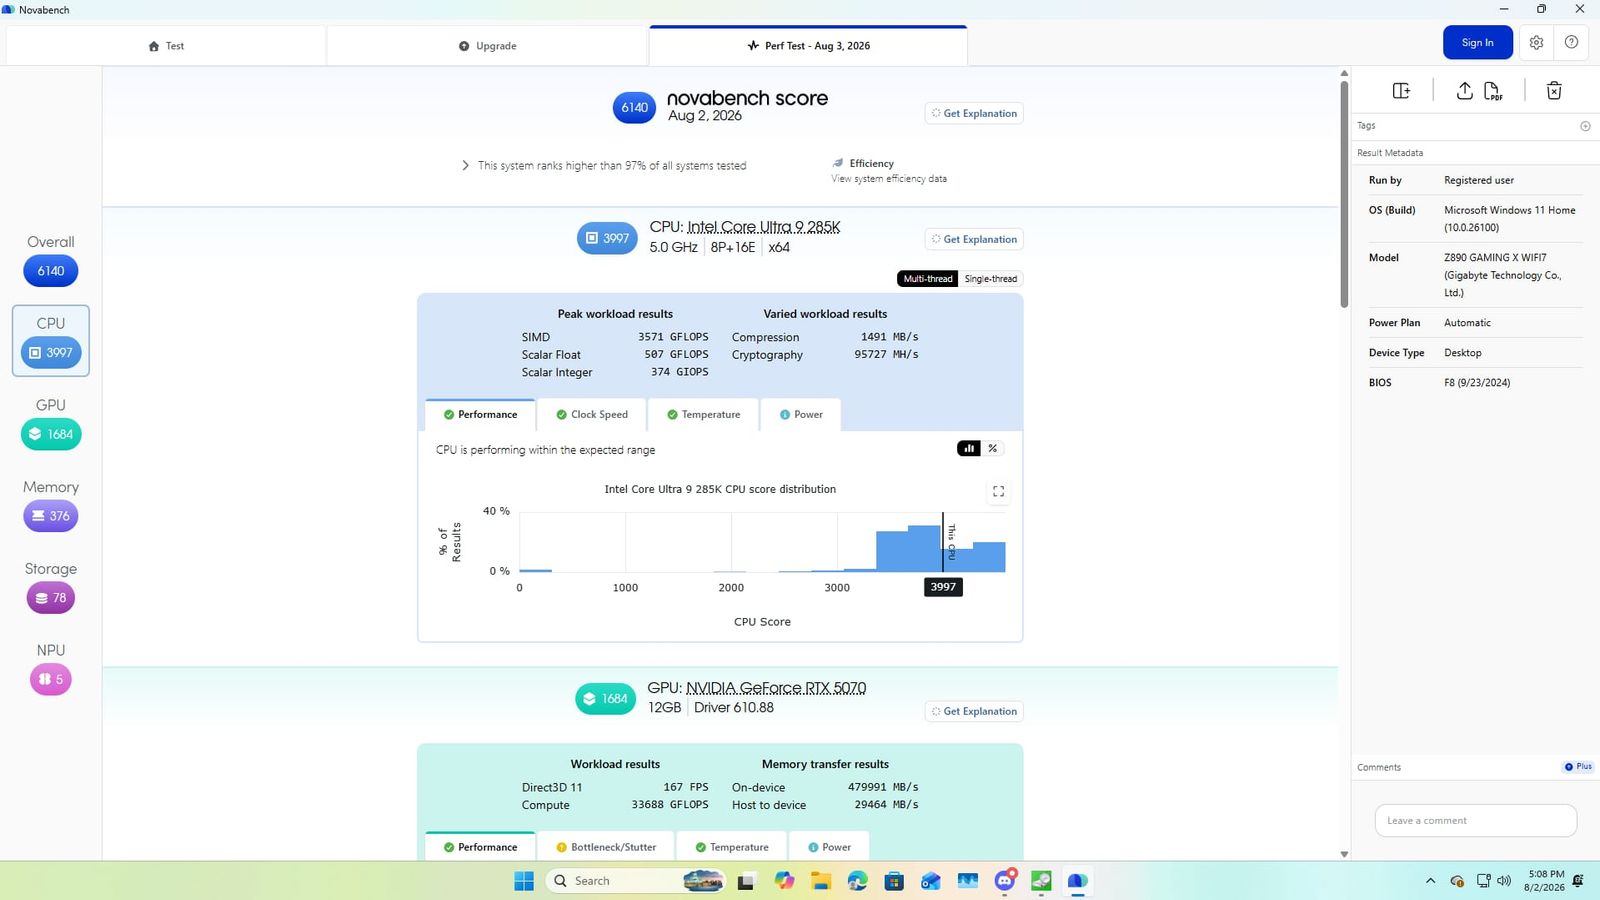This screenshot has height=900, width=1600.
Task: Open File Explorer from the taskbar
Action: 821,881
